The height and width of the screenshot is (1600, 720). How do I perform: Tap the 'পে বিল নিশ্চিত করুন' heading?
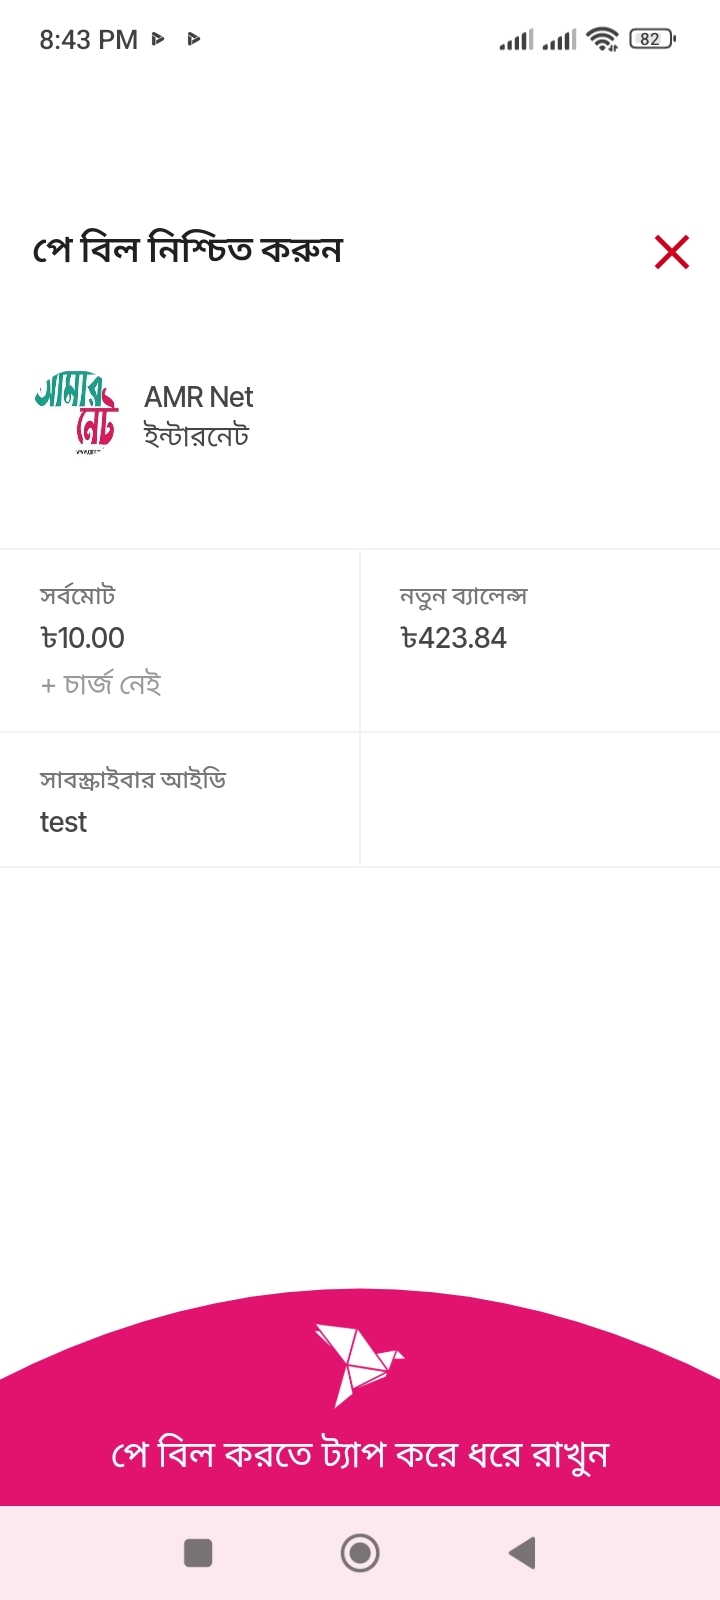pyautogui.click(x=188, y=249)
